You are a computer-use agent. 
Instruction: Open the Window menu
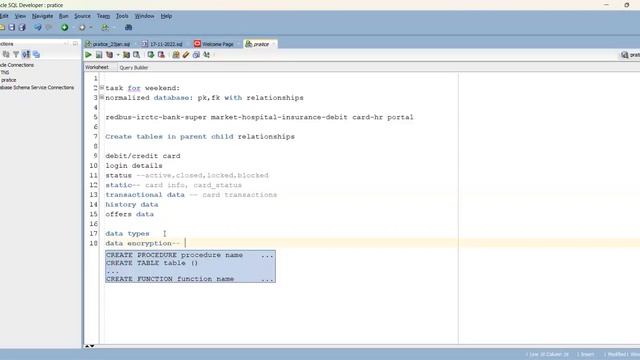click(x=144, y=16)
